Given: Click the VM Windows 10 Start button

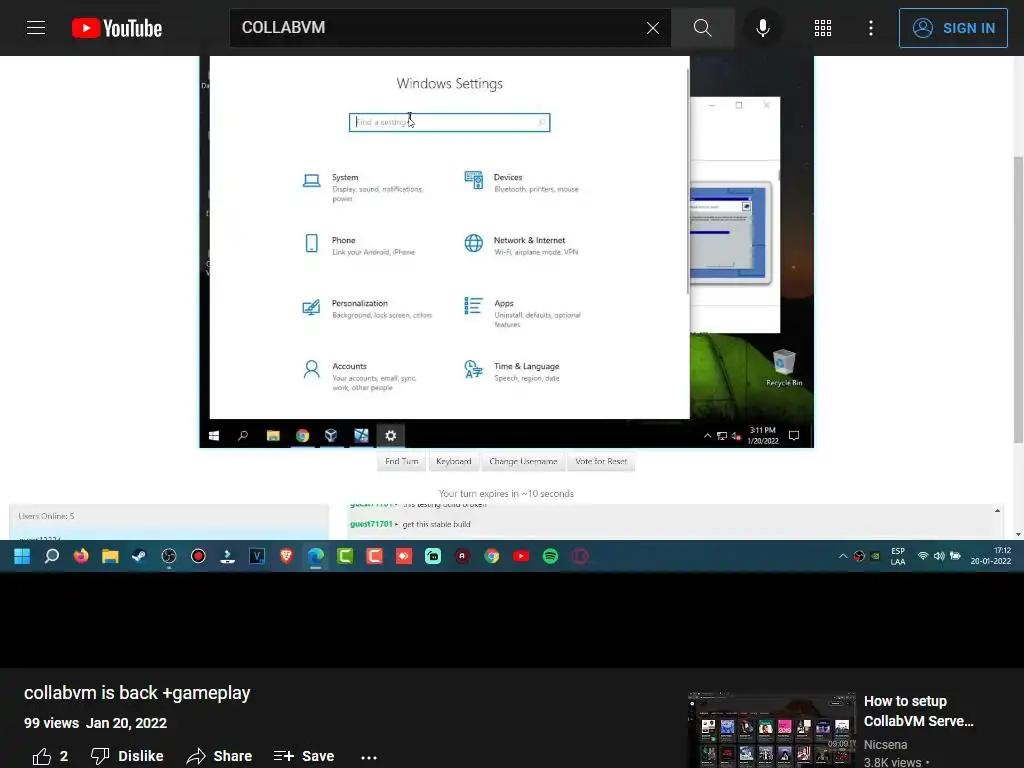Looking at the screenshot, I should (x=214, y=436).
